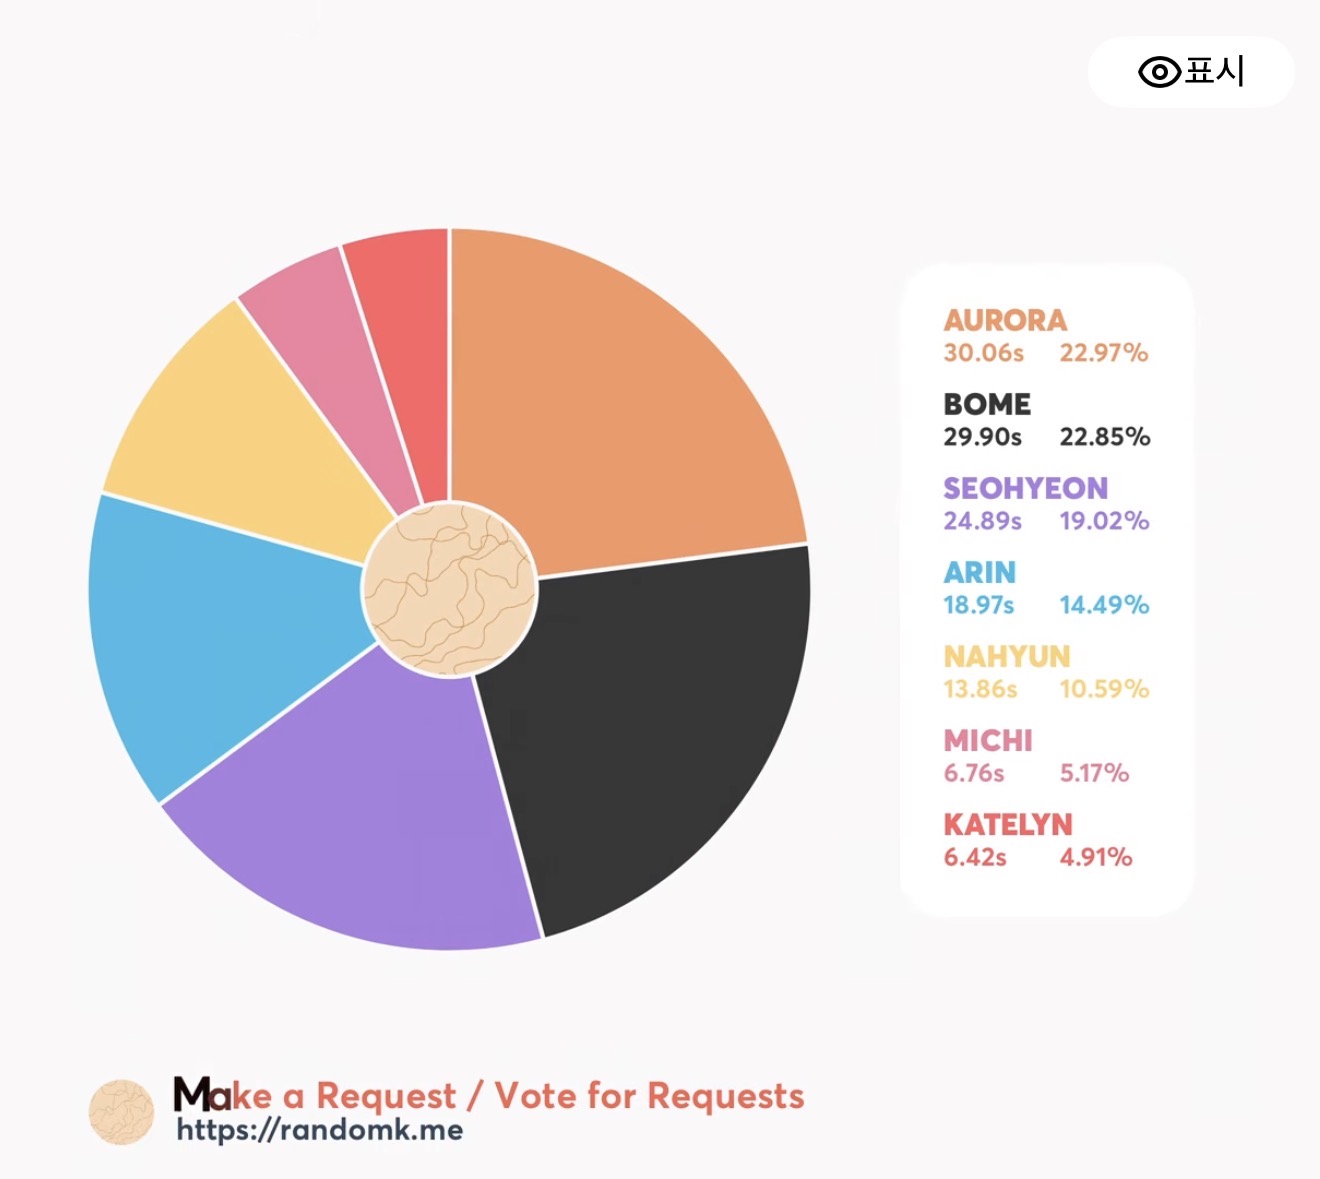Click the AURORA legend name

click(x=1005, y=320)
